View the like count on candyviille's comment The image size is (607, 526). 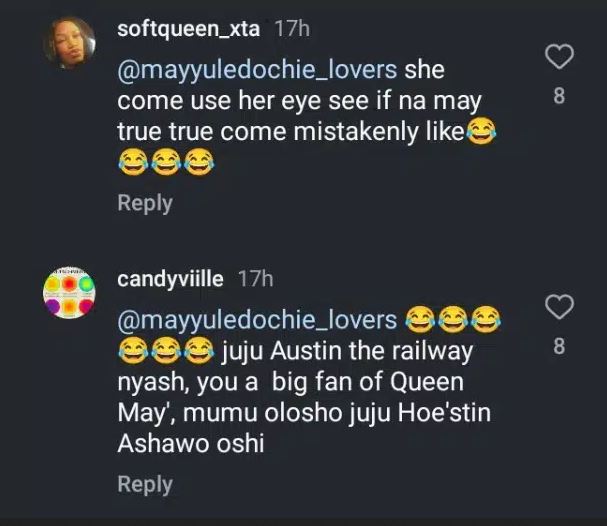[x=560, y=347]
